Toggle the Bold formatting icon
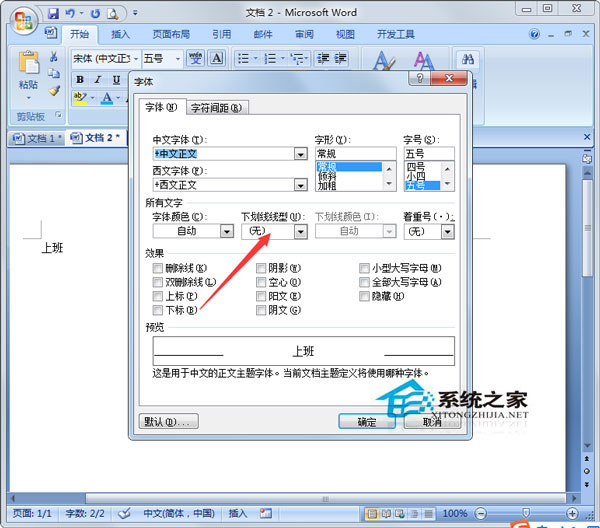Viewport: 600px width, 528px height. [80, 80]
